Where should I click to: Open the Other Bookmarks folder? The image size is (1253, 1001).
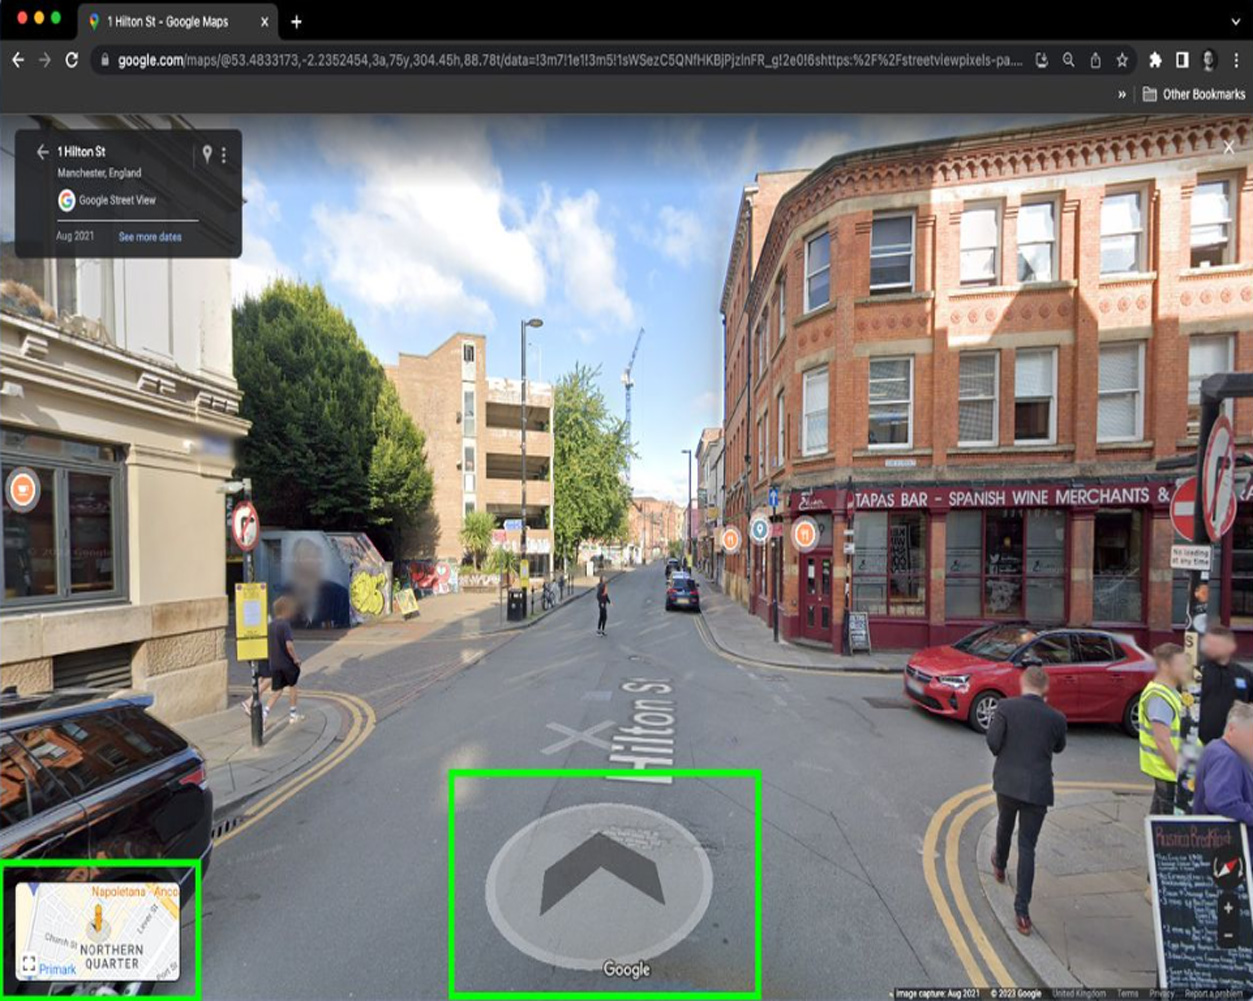(x=1194, y=94)
